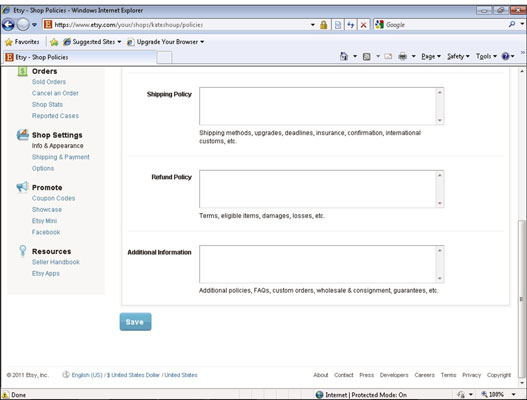This screenshot has height=400, width=527.
Task: Click the etsy.com URL in address bar
Action: tap(129, 25)
